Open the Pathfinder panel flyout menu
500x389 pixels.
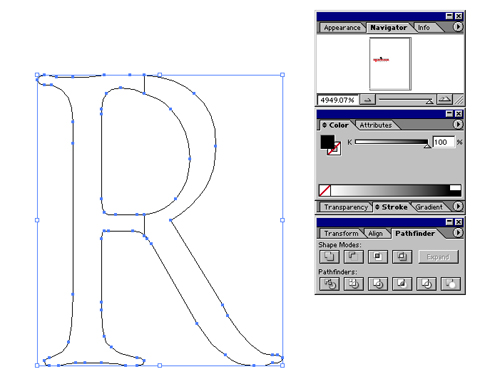click(458, 233)
